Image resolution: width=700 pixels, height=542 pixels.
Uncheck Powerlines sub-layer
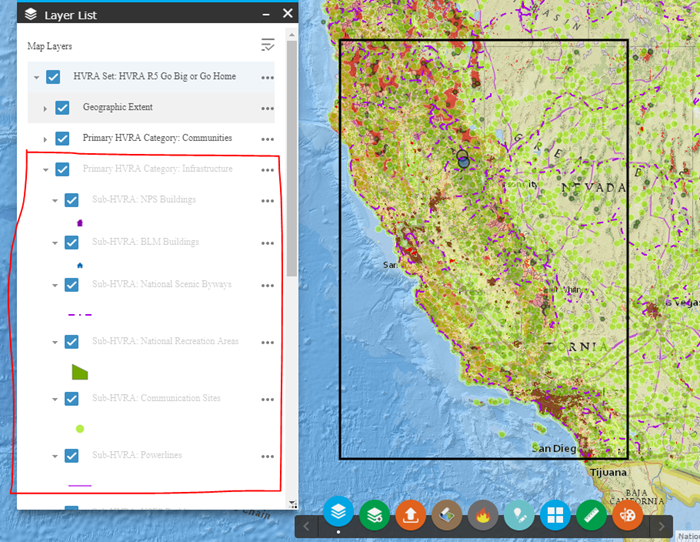71,455
